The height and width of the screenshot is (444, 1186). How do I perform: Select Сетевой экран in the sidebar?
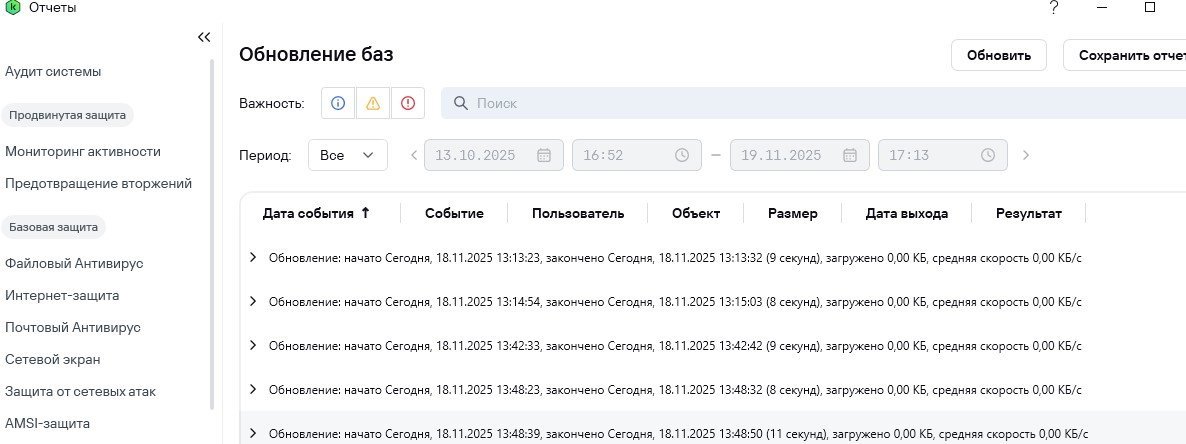click(x=52, y=359)
